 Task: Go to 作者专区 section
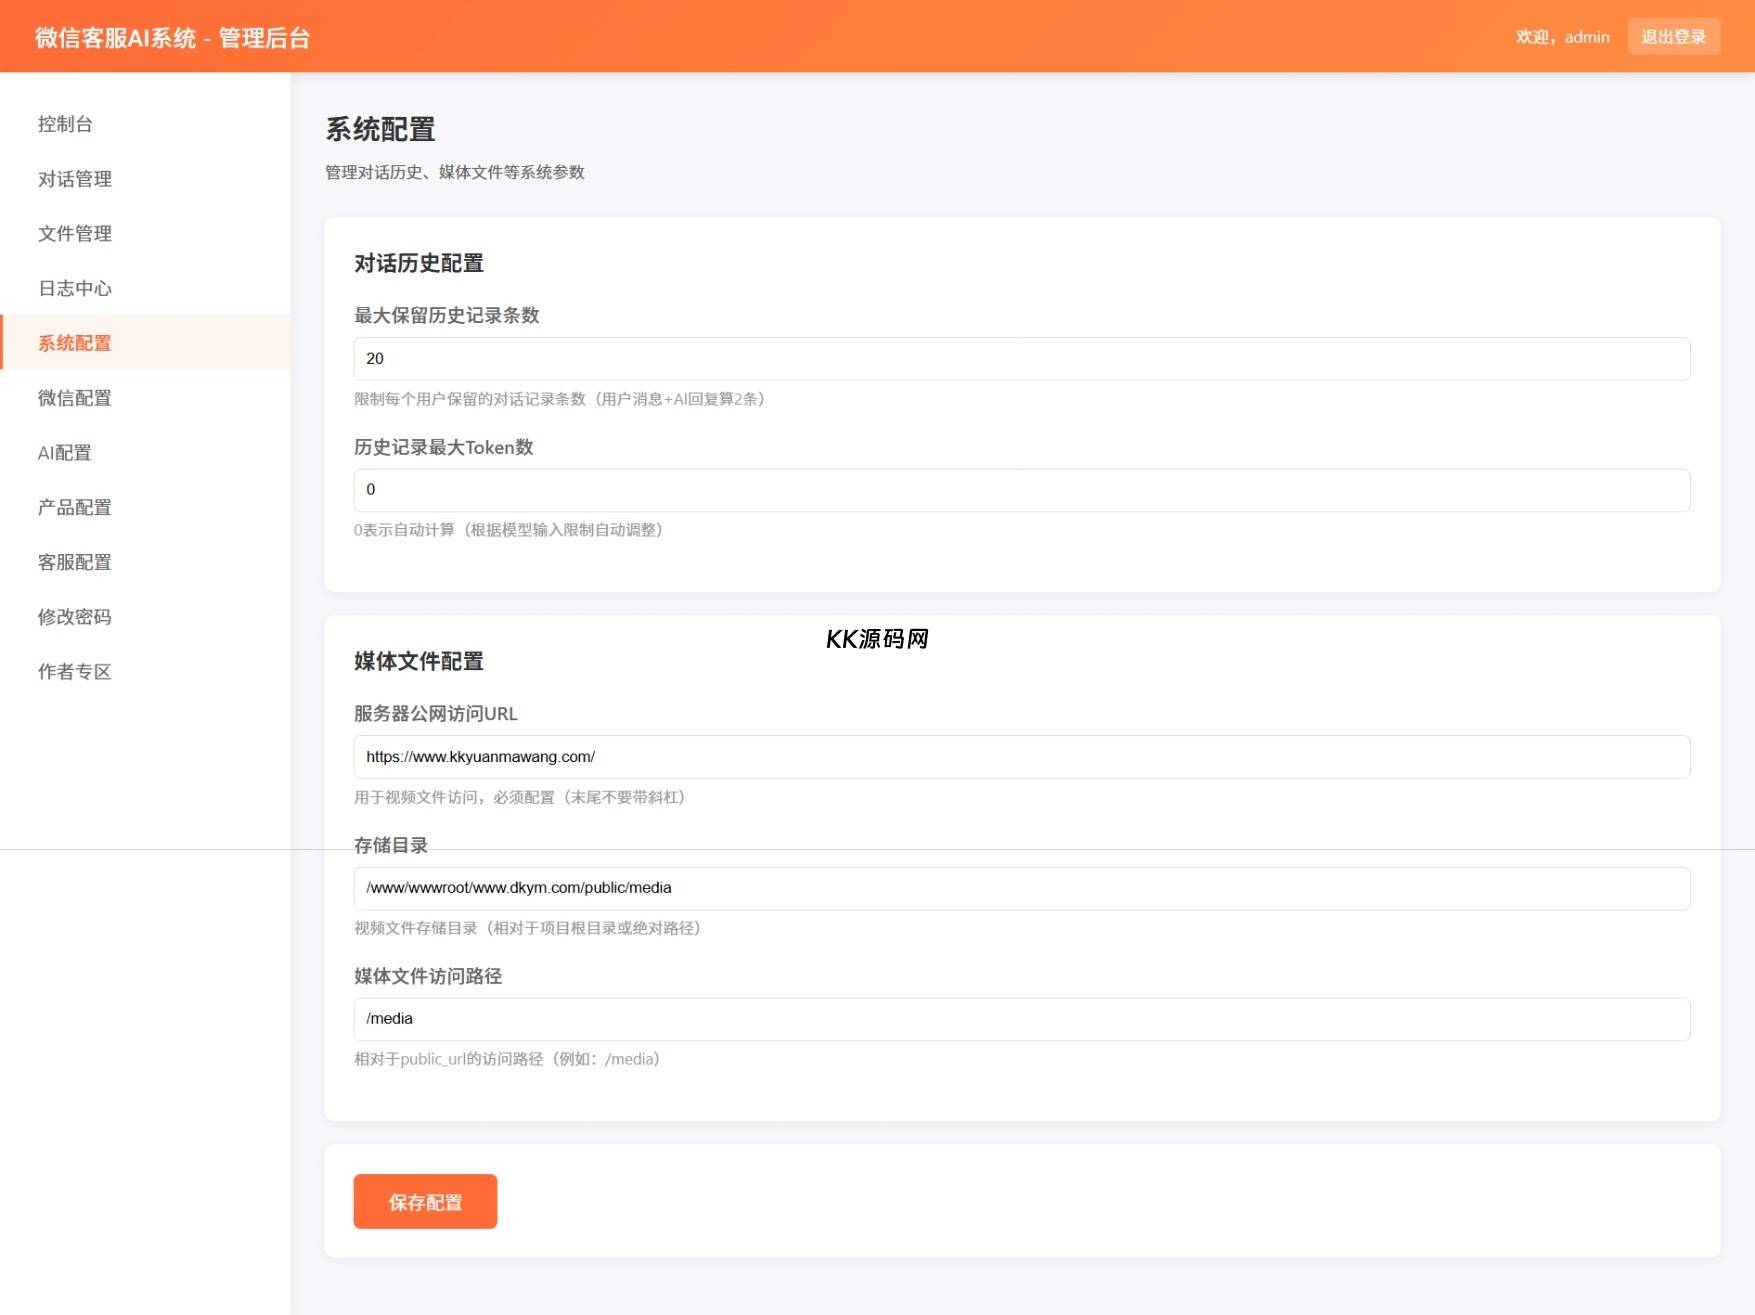pyautogui.click(x=75, y=672)
